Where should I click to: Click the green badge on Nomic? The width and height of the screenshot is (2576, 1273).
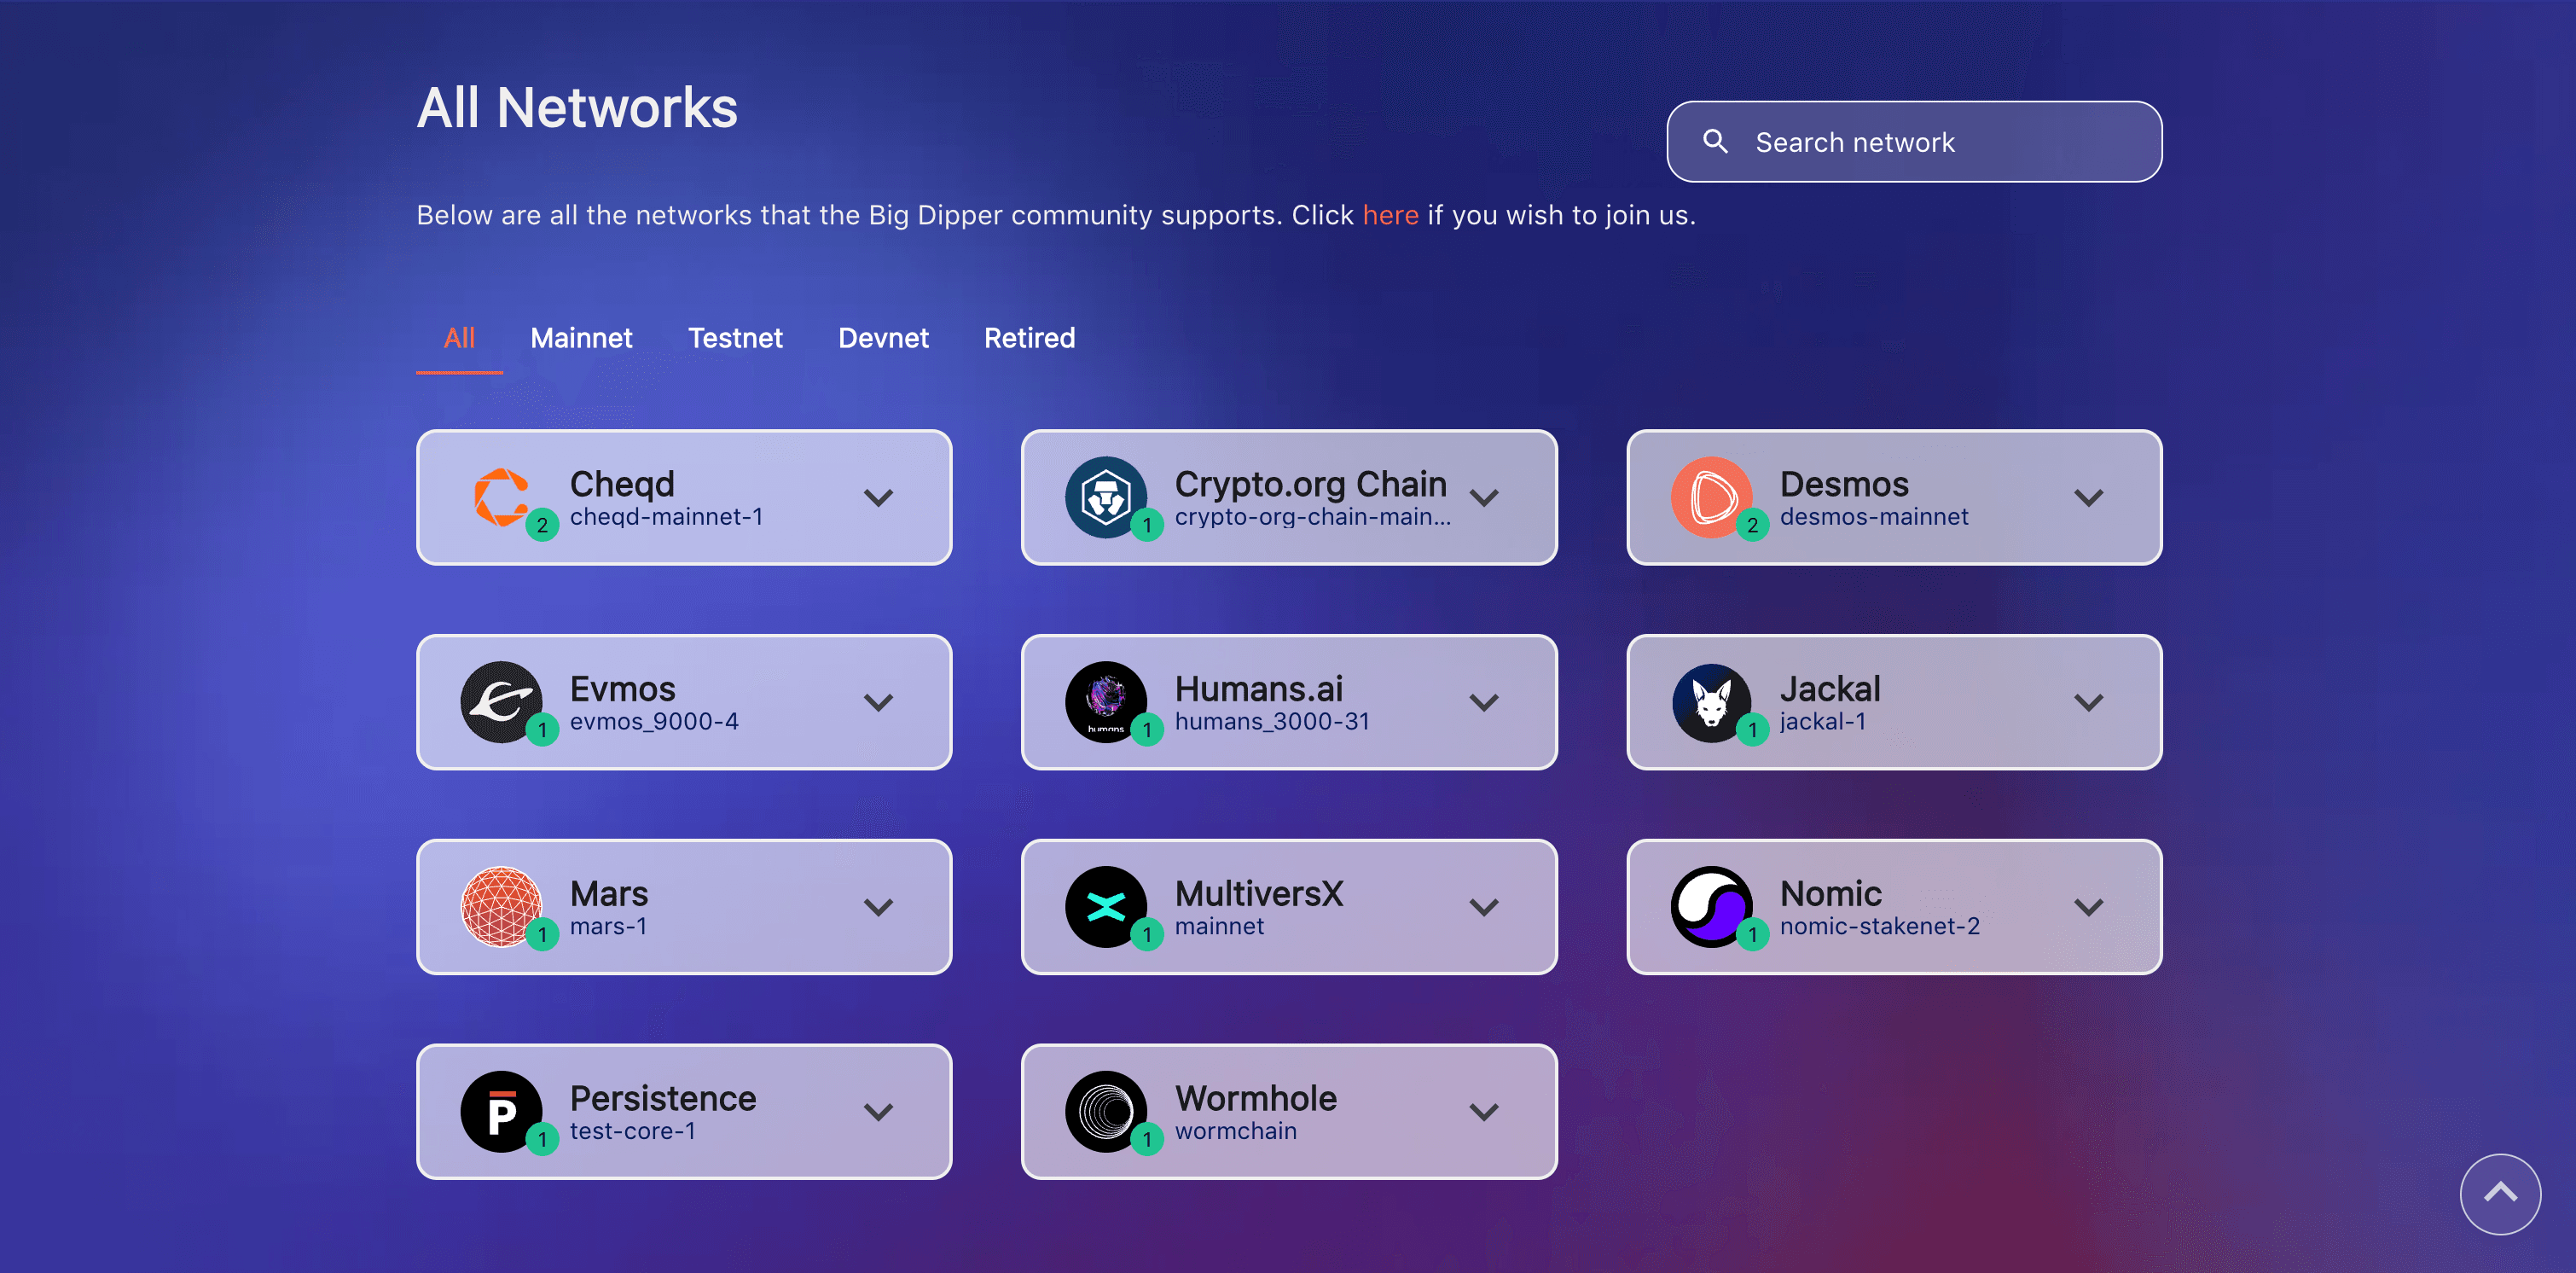click(1752, 935)
